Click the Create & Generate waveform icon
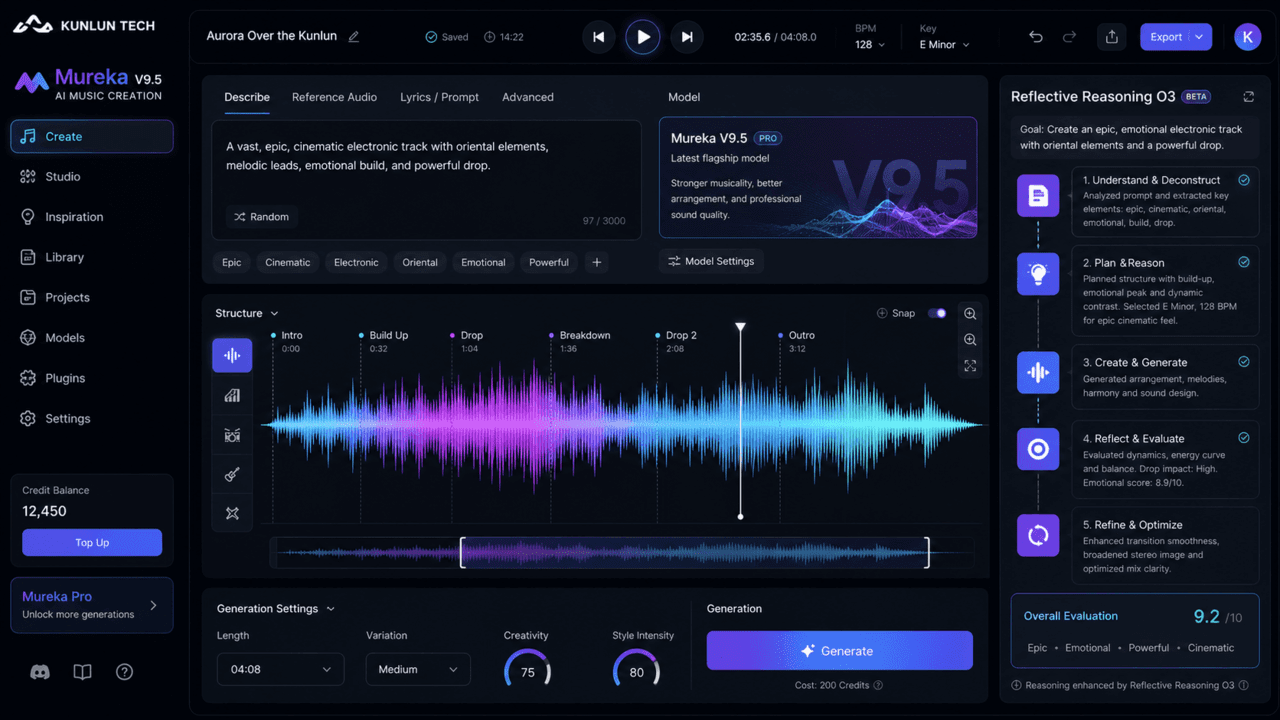The height and width of the screenshot is (720, 1280). coord(1038,373)
